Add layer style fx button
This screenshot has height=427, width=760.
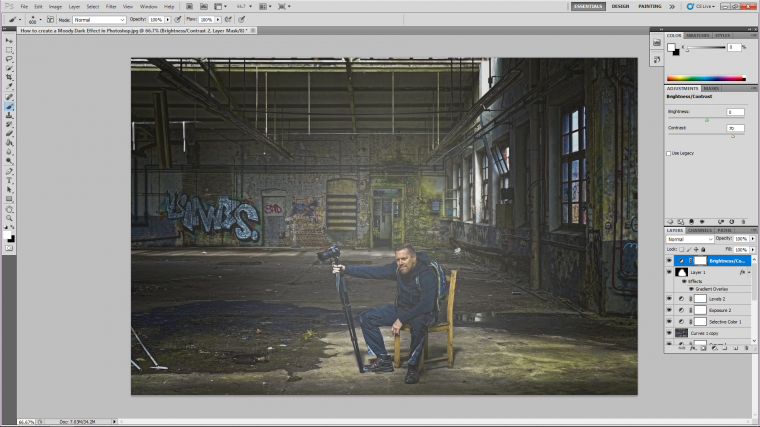coord(693,348)
